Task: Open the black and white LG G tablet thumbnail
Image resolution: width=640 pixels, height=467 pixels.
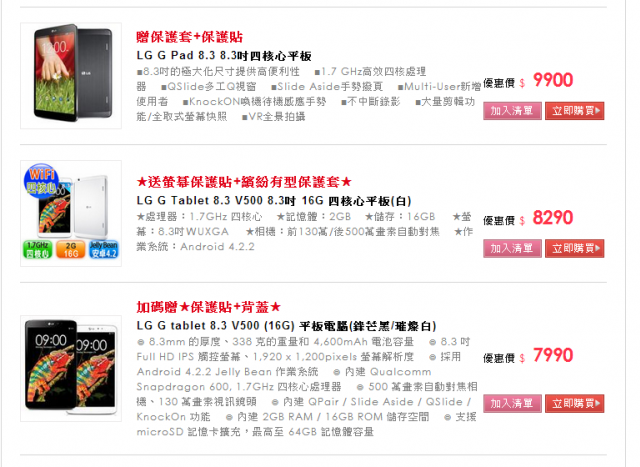Action: pyautogui.click(x=71, y=368)
